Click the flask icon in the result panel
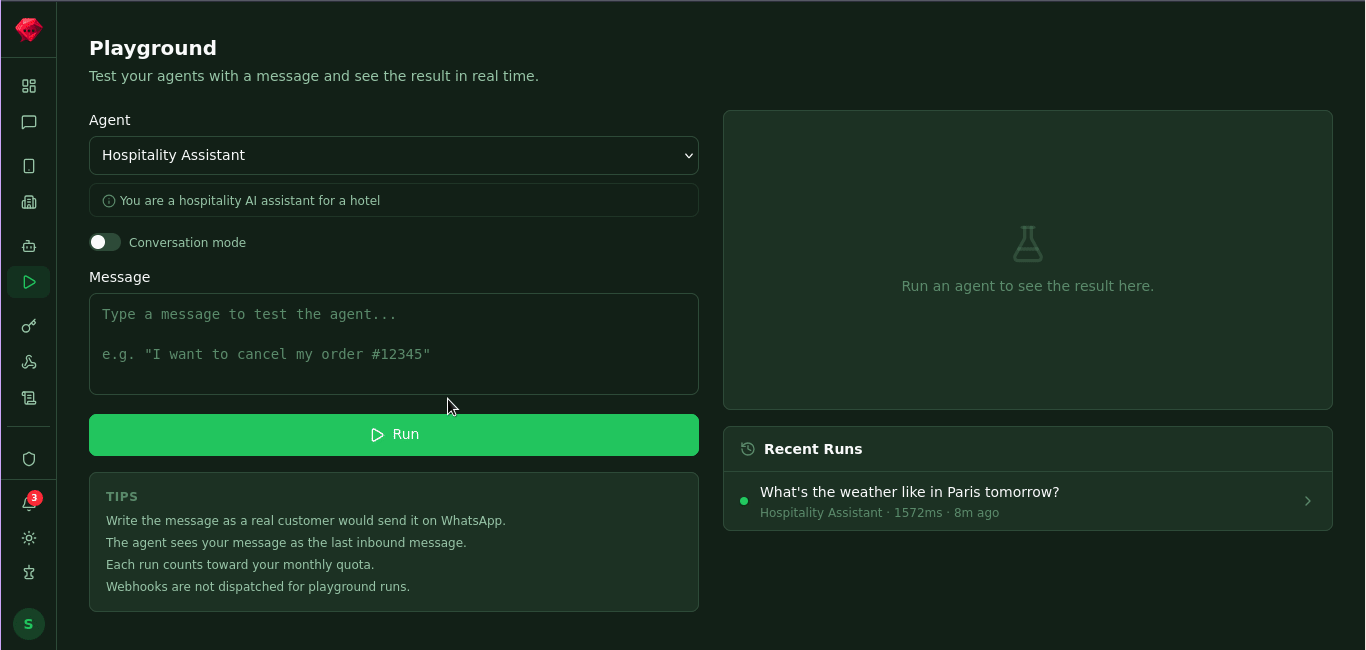Viewport: 1366px width, 650px height. [1028, 244]
